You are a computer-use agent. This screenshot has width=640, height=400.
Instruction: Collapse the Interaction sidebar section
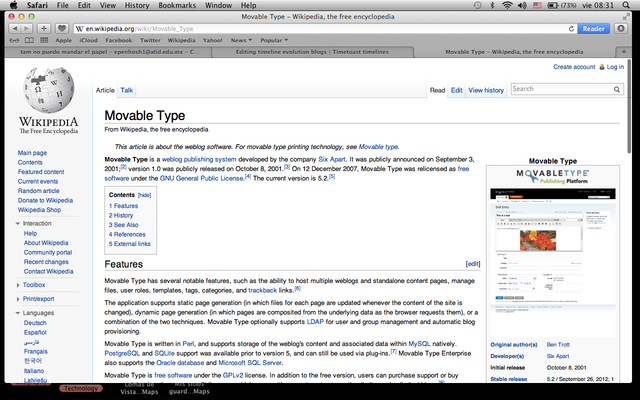click(x=18, y=224)
